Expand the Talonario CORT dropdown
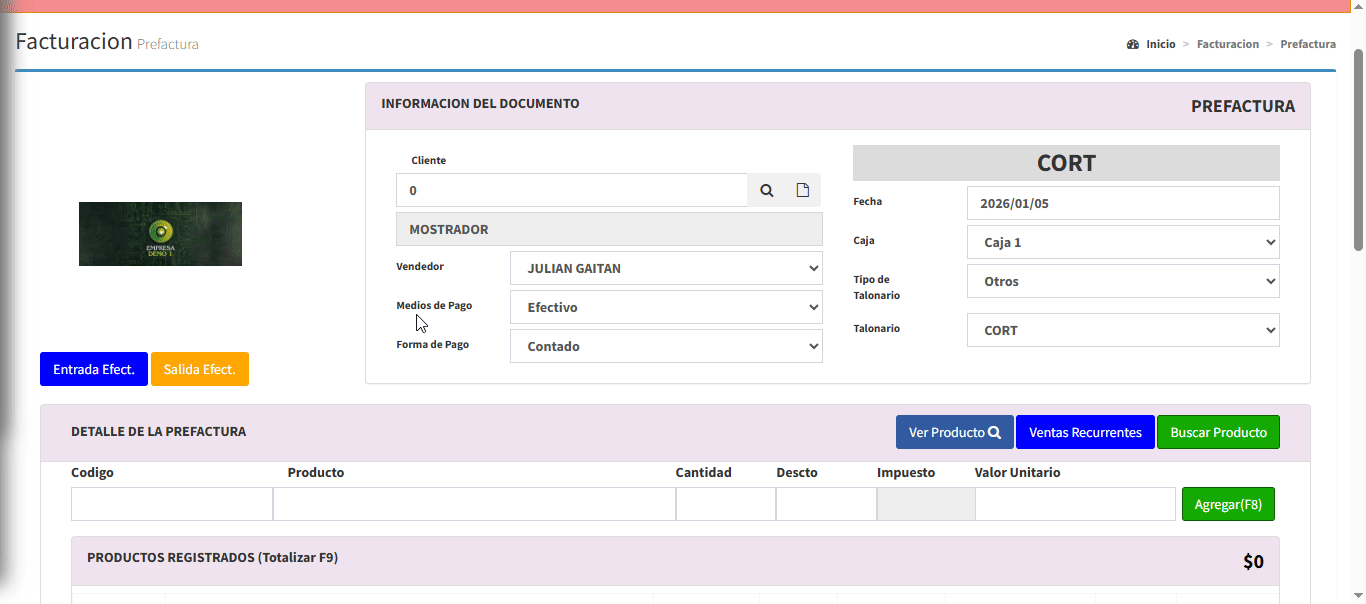The width and height of the screenshot is (1366, 604). pos(1122,330)
